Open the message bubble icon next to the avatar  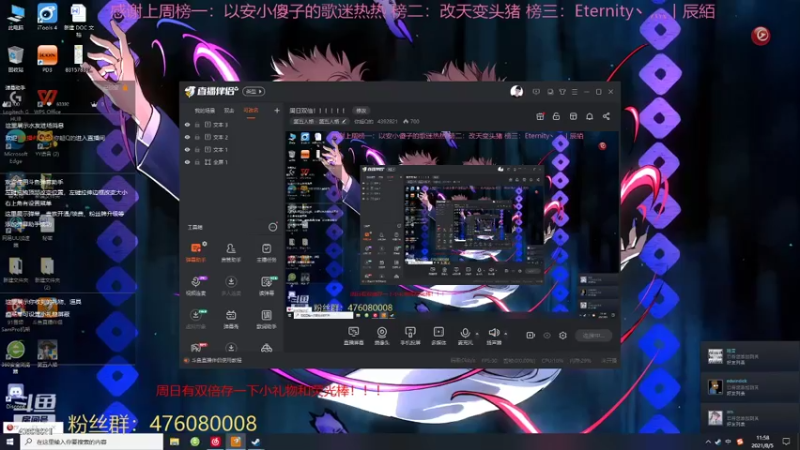coord(536,92)
